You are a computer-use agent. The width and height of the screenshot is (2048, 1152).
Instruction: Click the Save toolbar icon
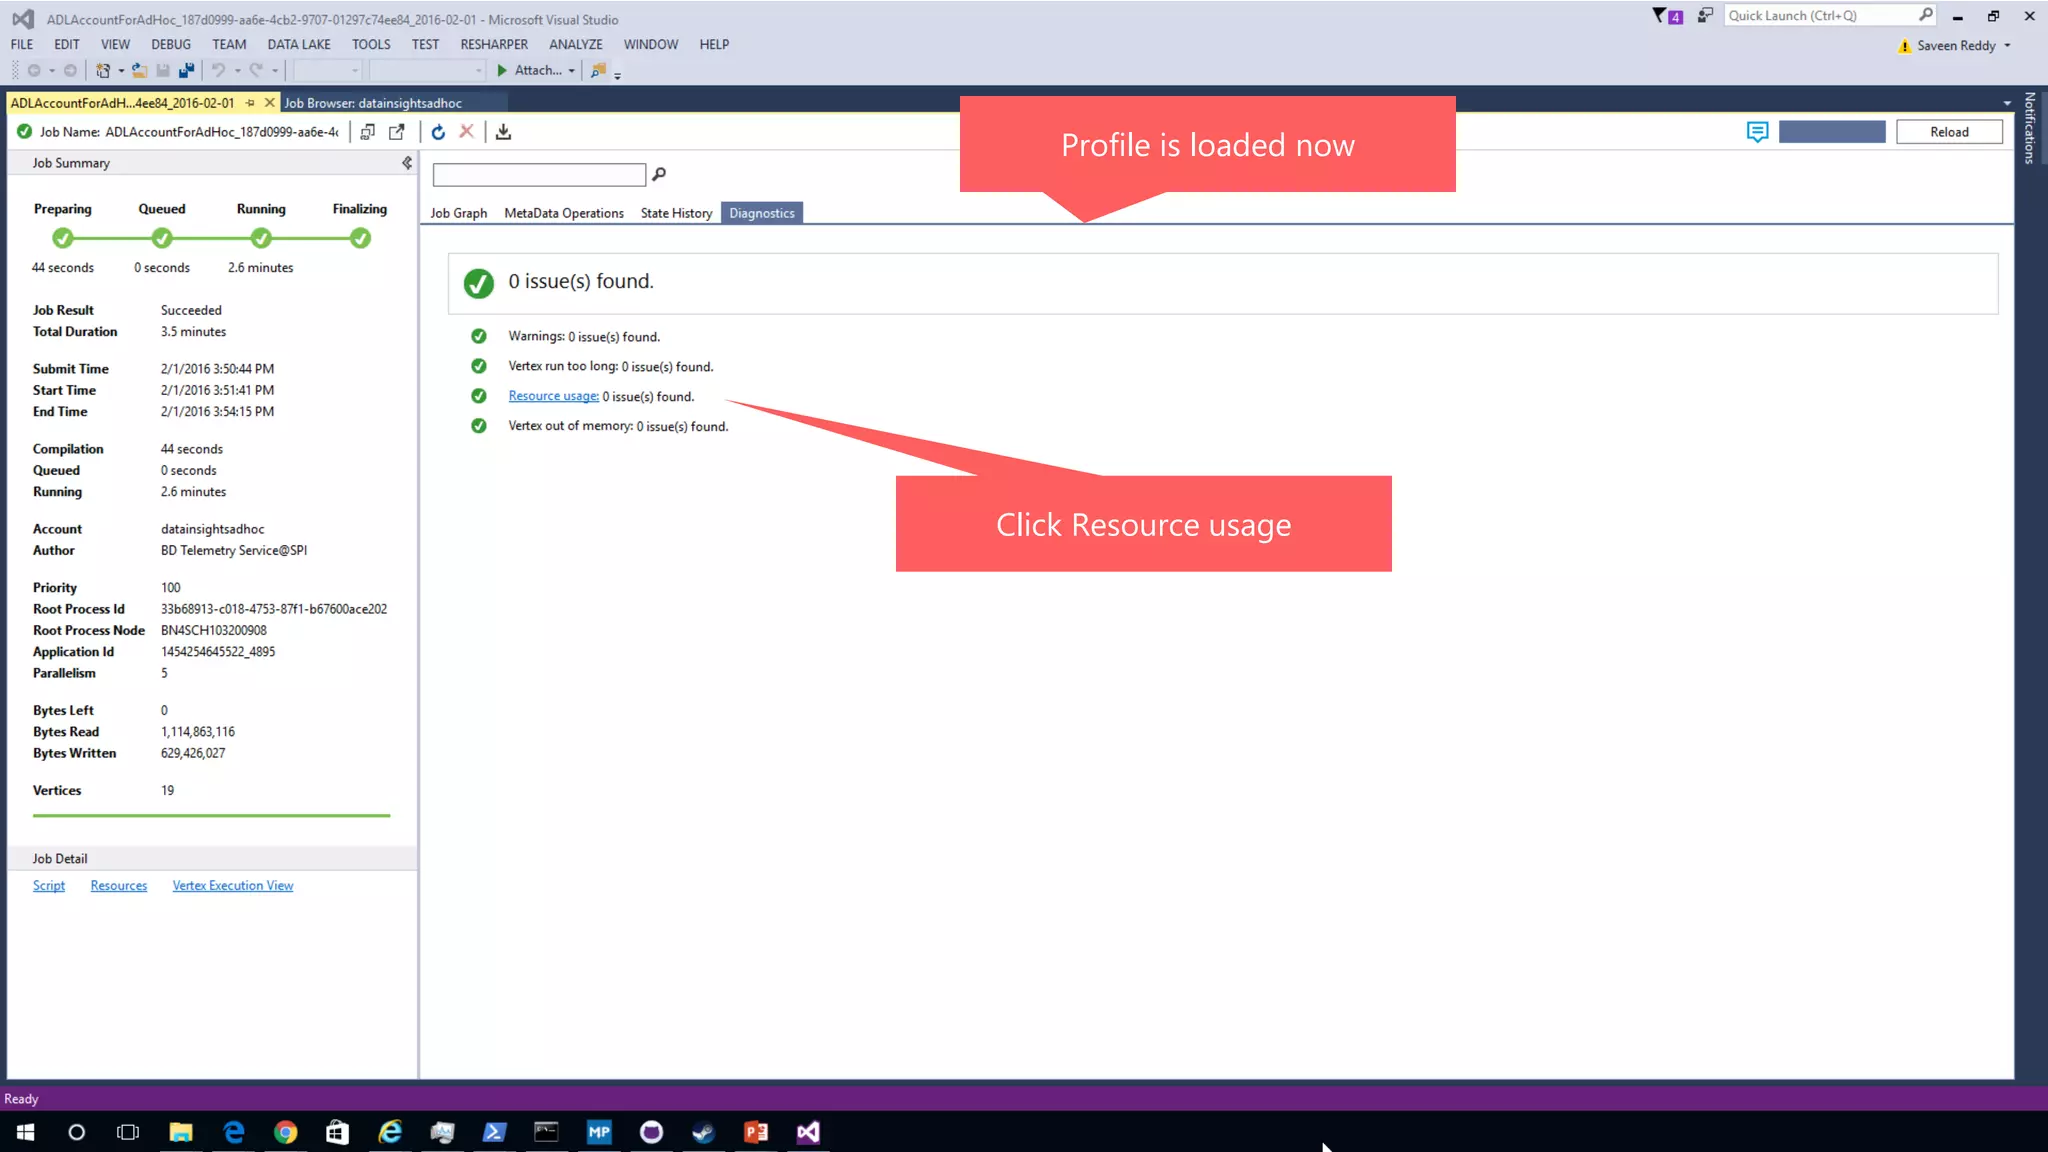tap(163, 70)
